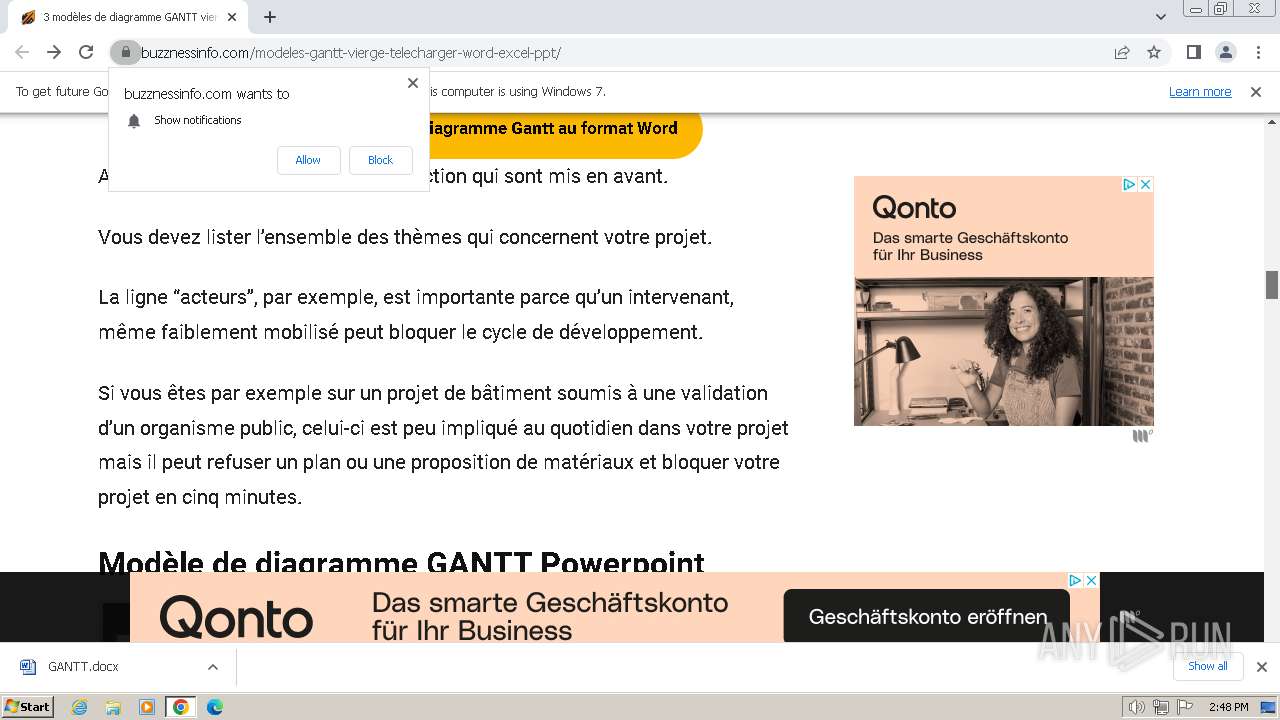Image resolution: width=1280 pixels, height=720 pixels.
Task: Show all downloads
Action: tap(1207, 666)
